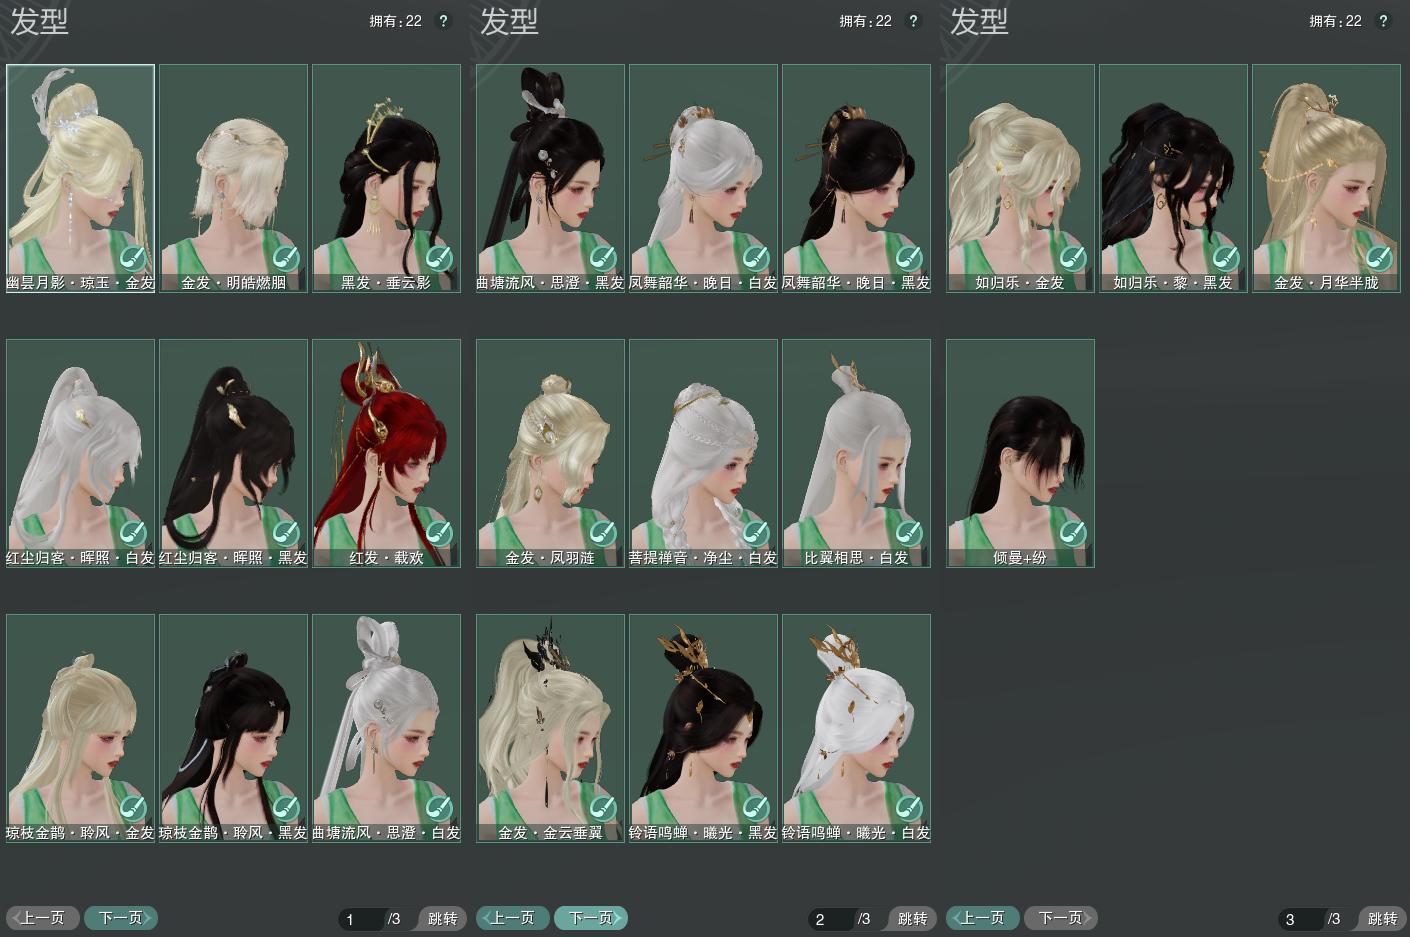Click dye brush icon on 黑发·垂云影 card
This screenshot has height=937, width=1410.
438,258
